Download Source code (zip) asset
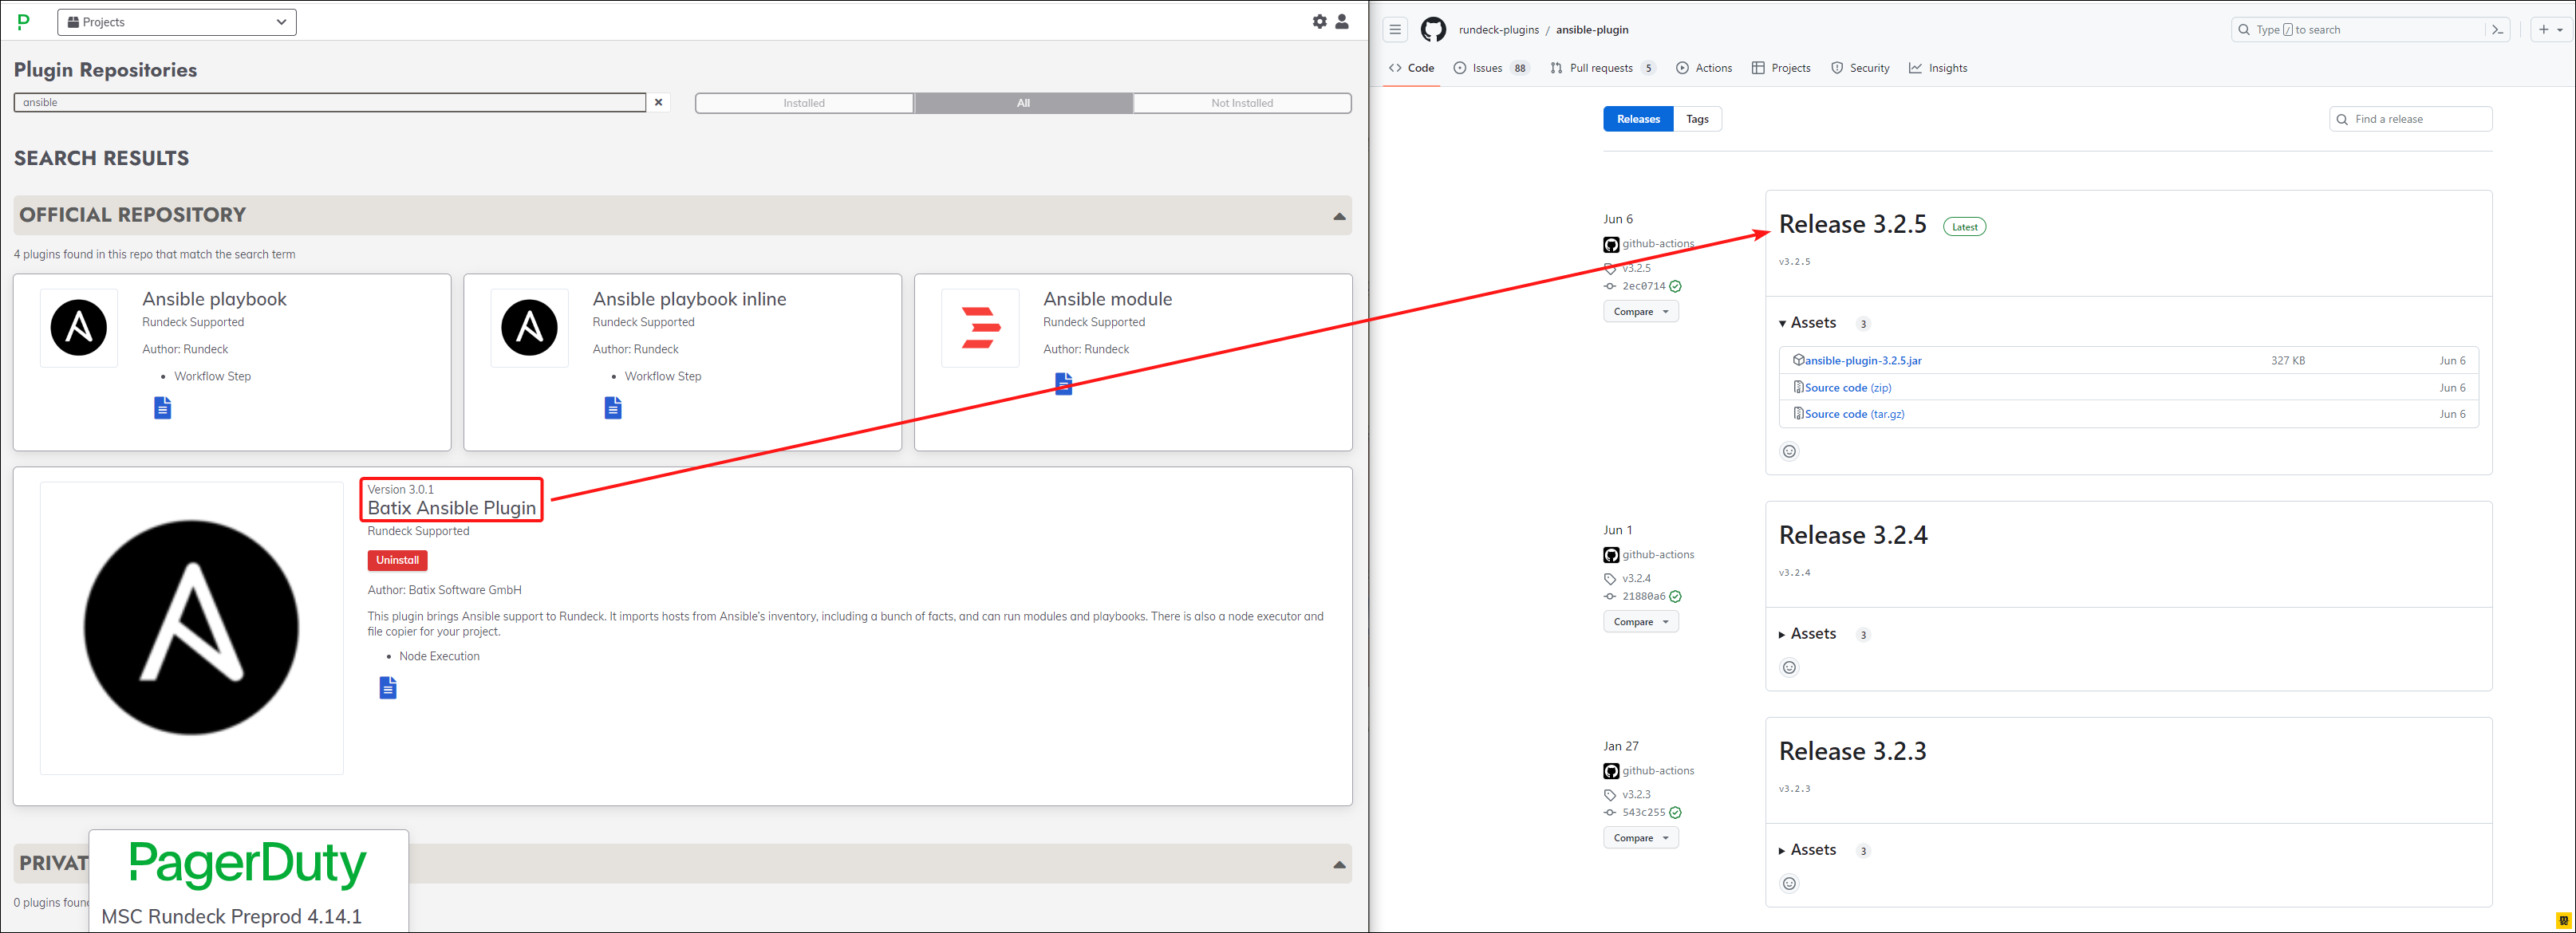This screenshot has width=2576, height=933. click(1847, 388)
